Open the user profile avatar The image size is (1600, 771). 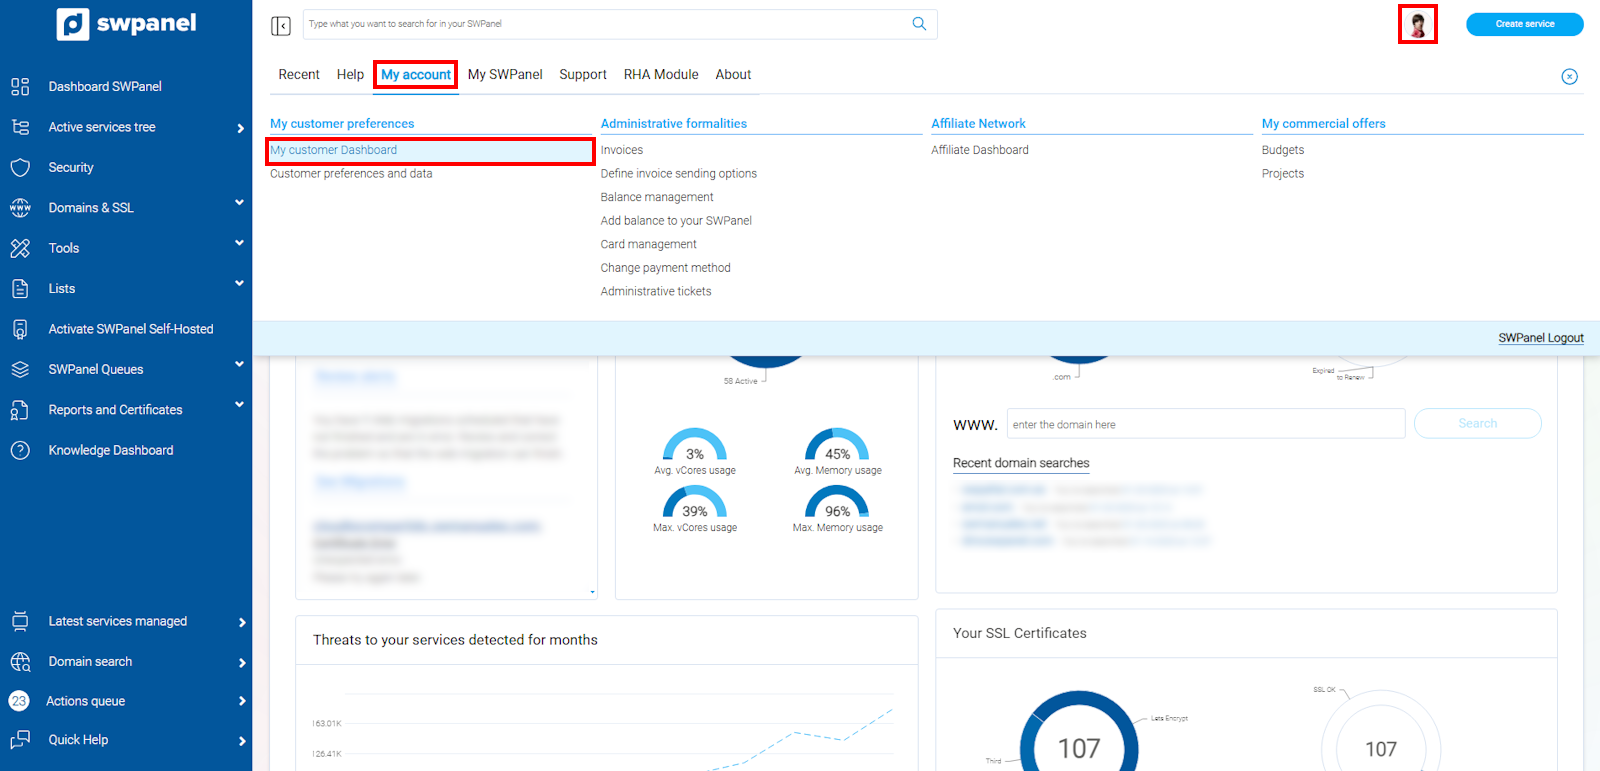click(x=1417, y=24)
